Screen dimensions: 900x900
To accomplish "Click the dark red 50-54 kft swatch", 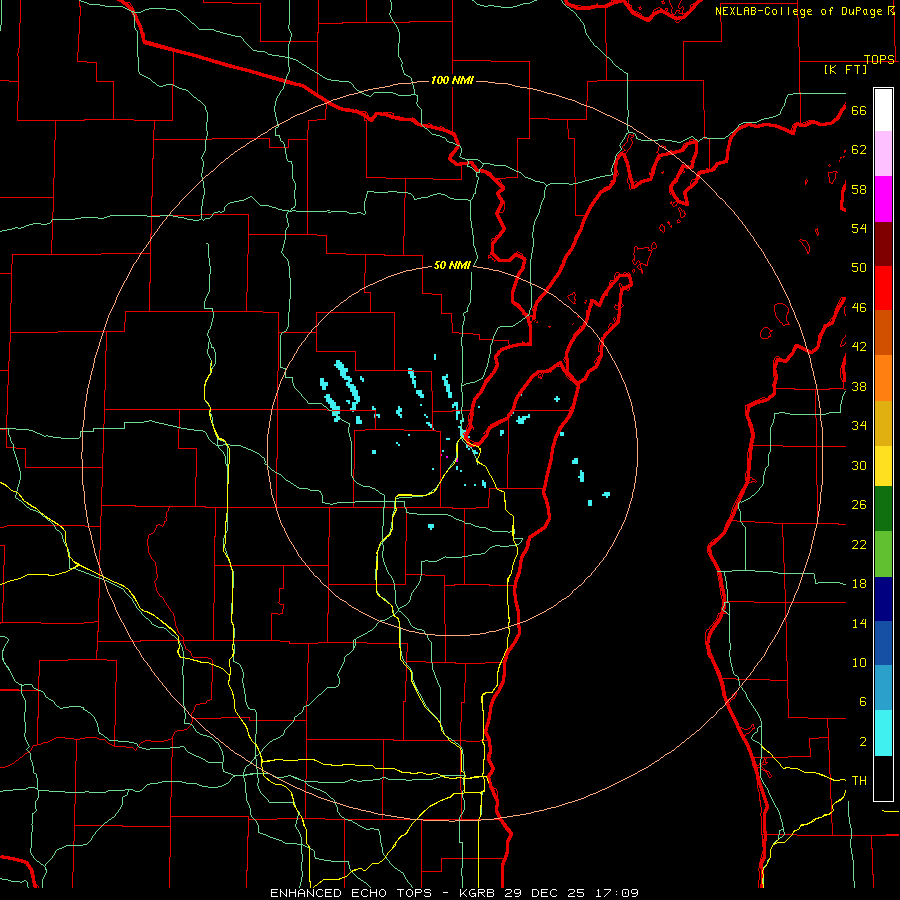I will [x=883, y=244].
